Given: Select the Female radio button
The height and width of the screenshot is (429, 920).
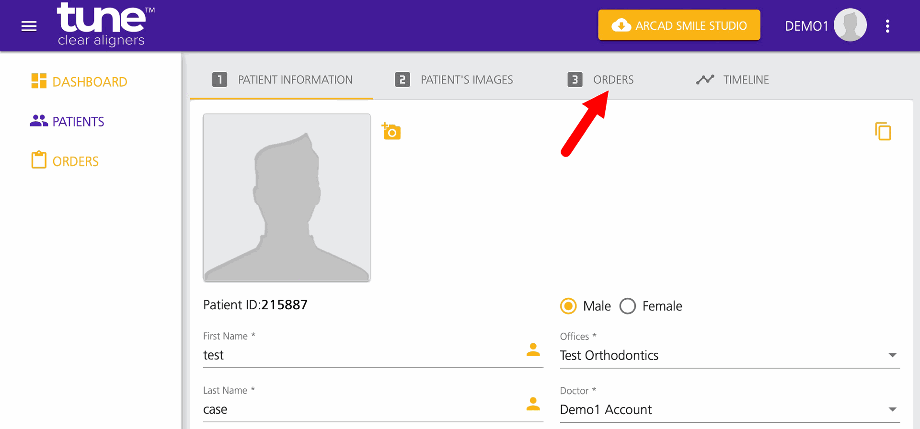Looking at the screenshot, I should tap(628, 306).
